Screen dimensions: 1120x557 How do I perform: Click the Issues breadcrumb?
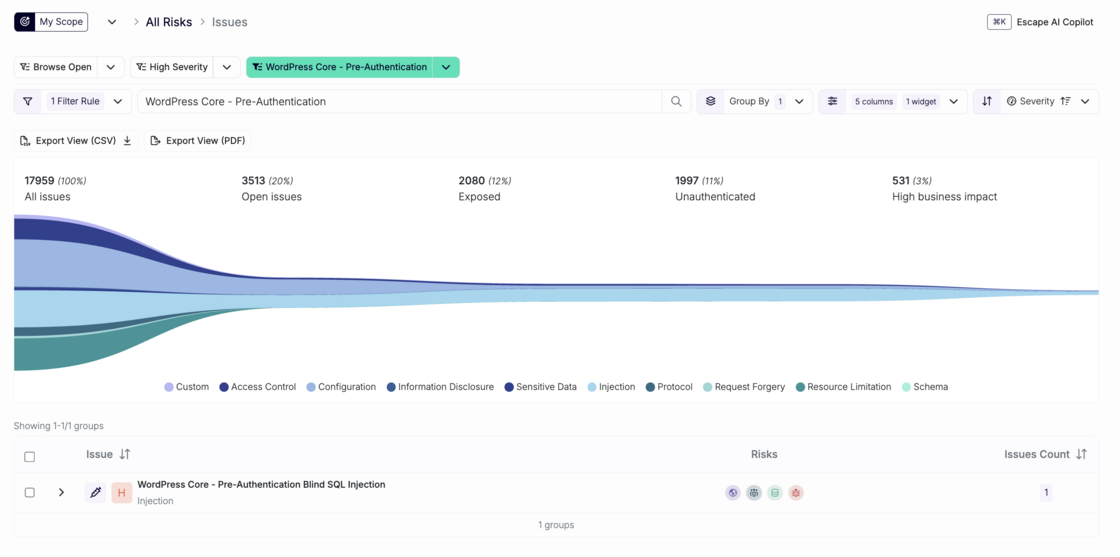click(229, 22)
